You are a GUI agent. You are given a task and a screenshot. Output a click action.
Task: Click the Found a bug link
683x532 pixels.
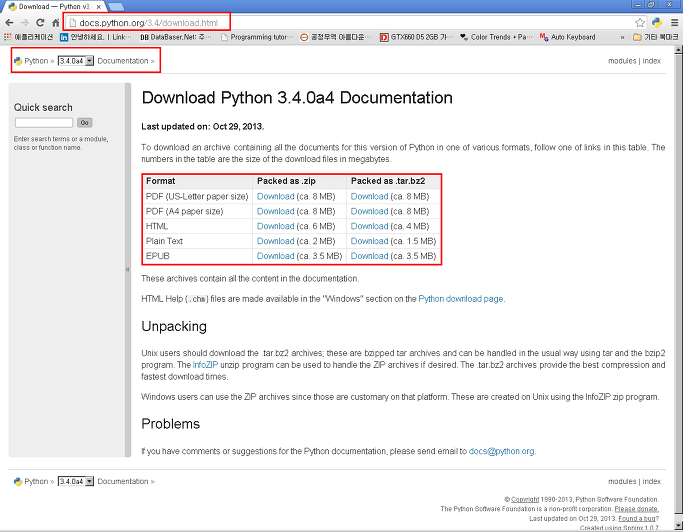tap(637, 518)
